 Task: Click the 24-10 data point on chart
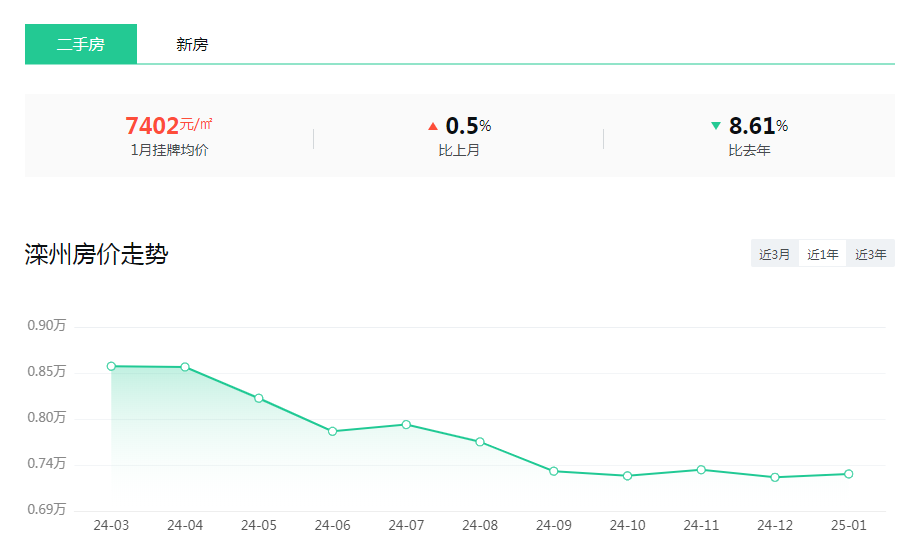[x=628, y=476]
